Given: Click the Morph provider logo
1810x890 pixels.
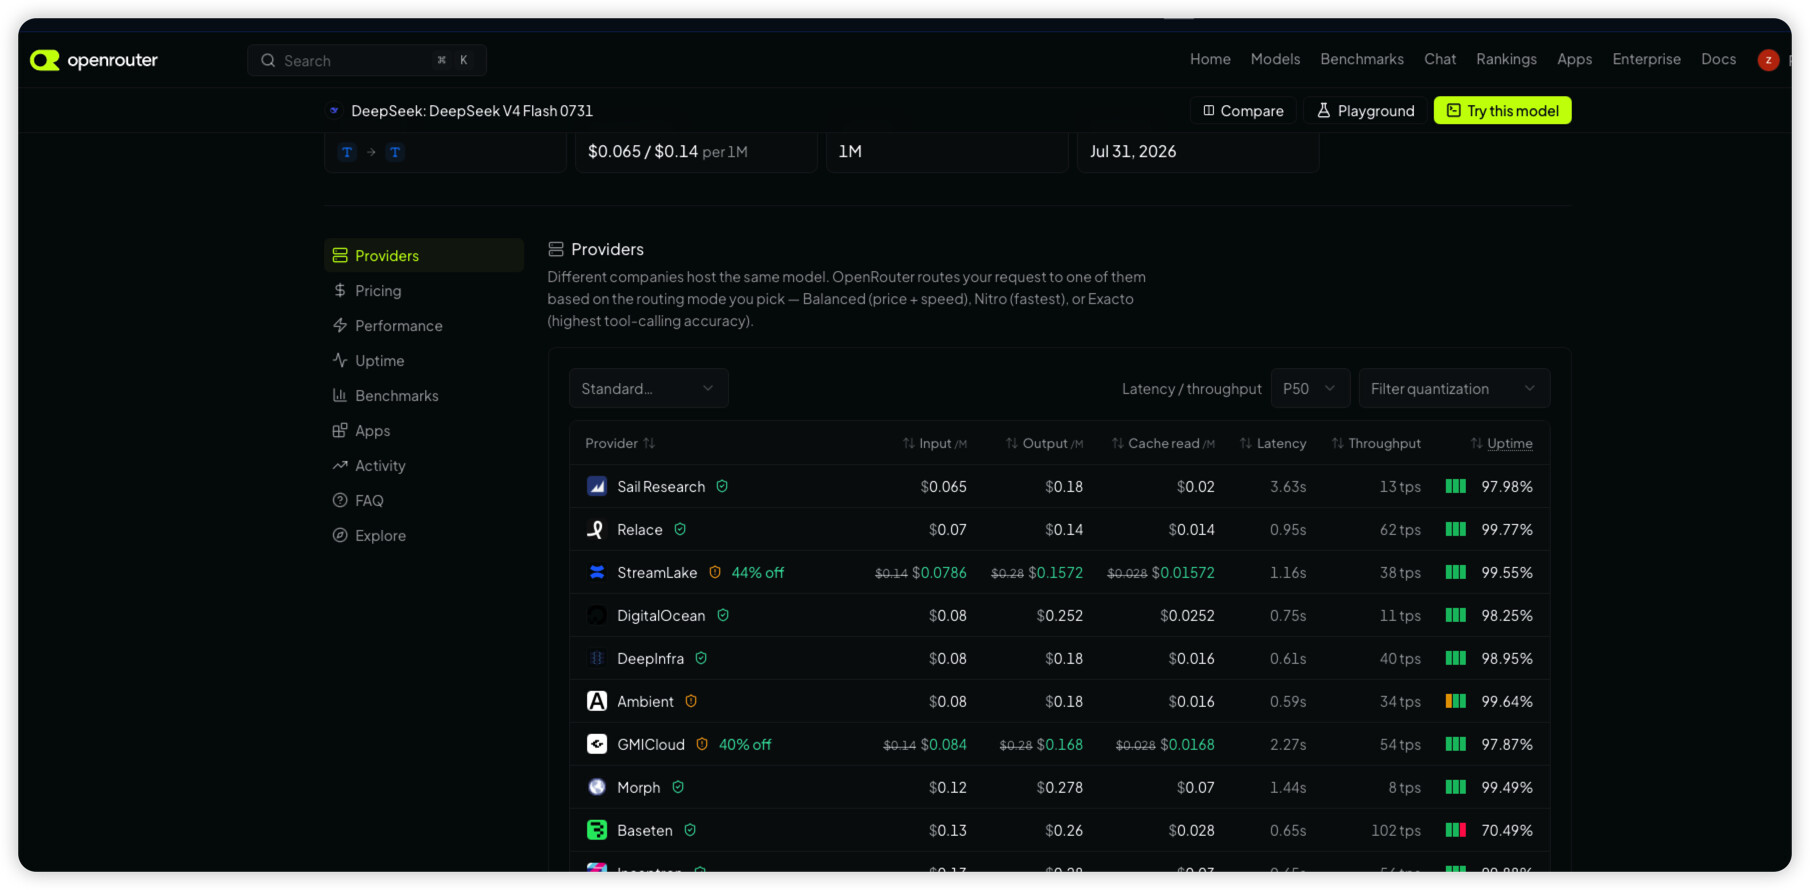Looking at the screenshot, I should click(x=597, y=787).
